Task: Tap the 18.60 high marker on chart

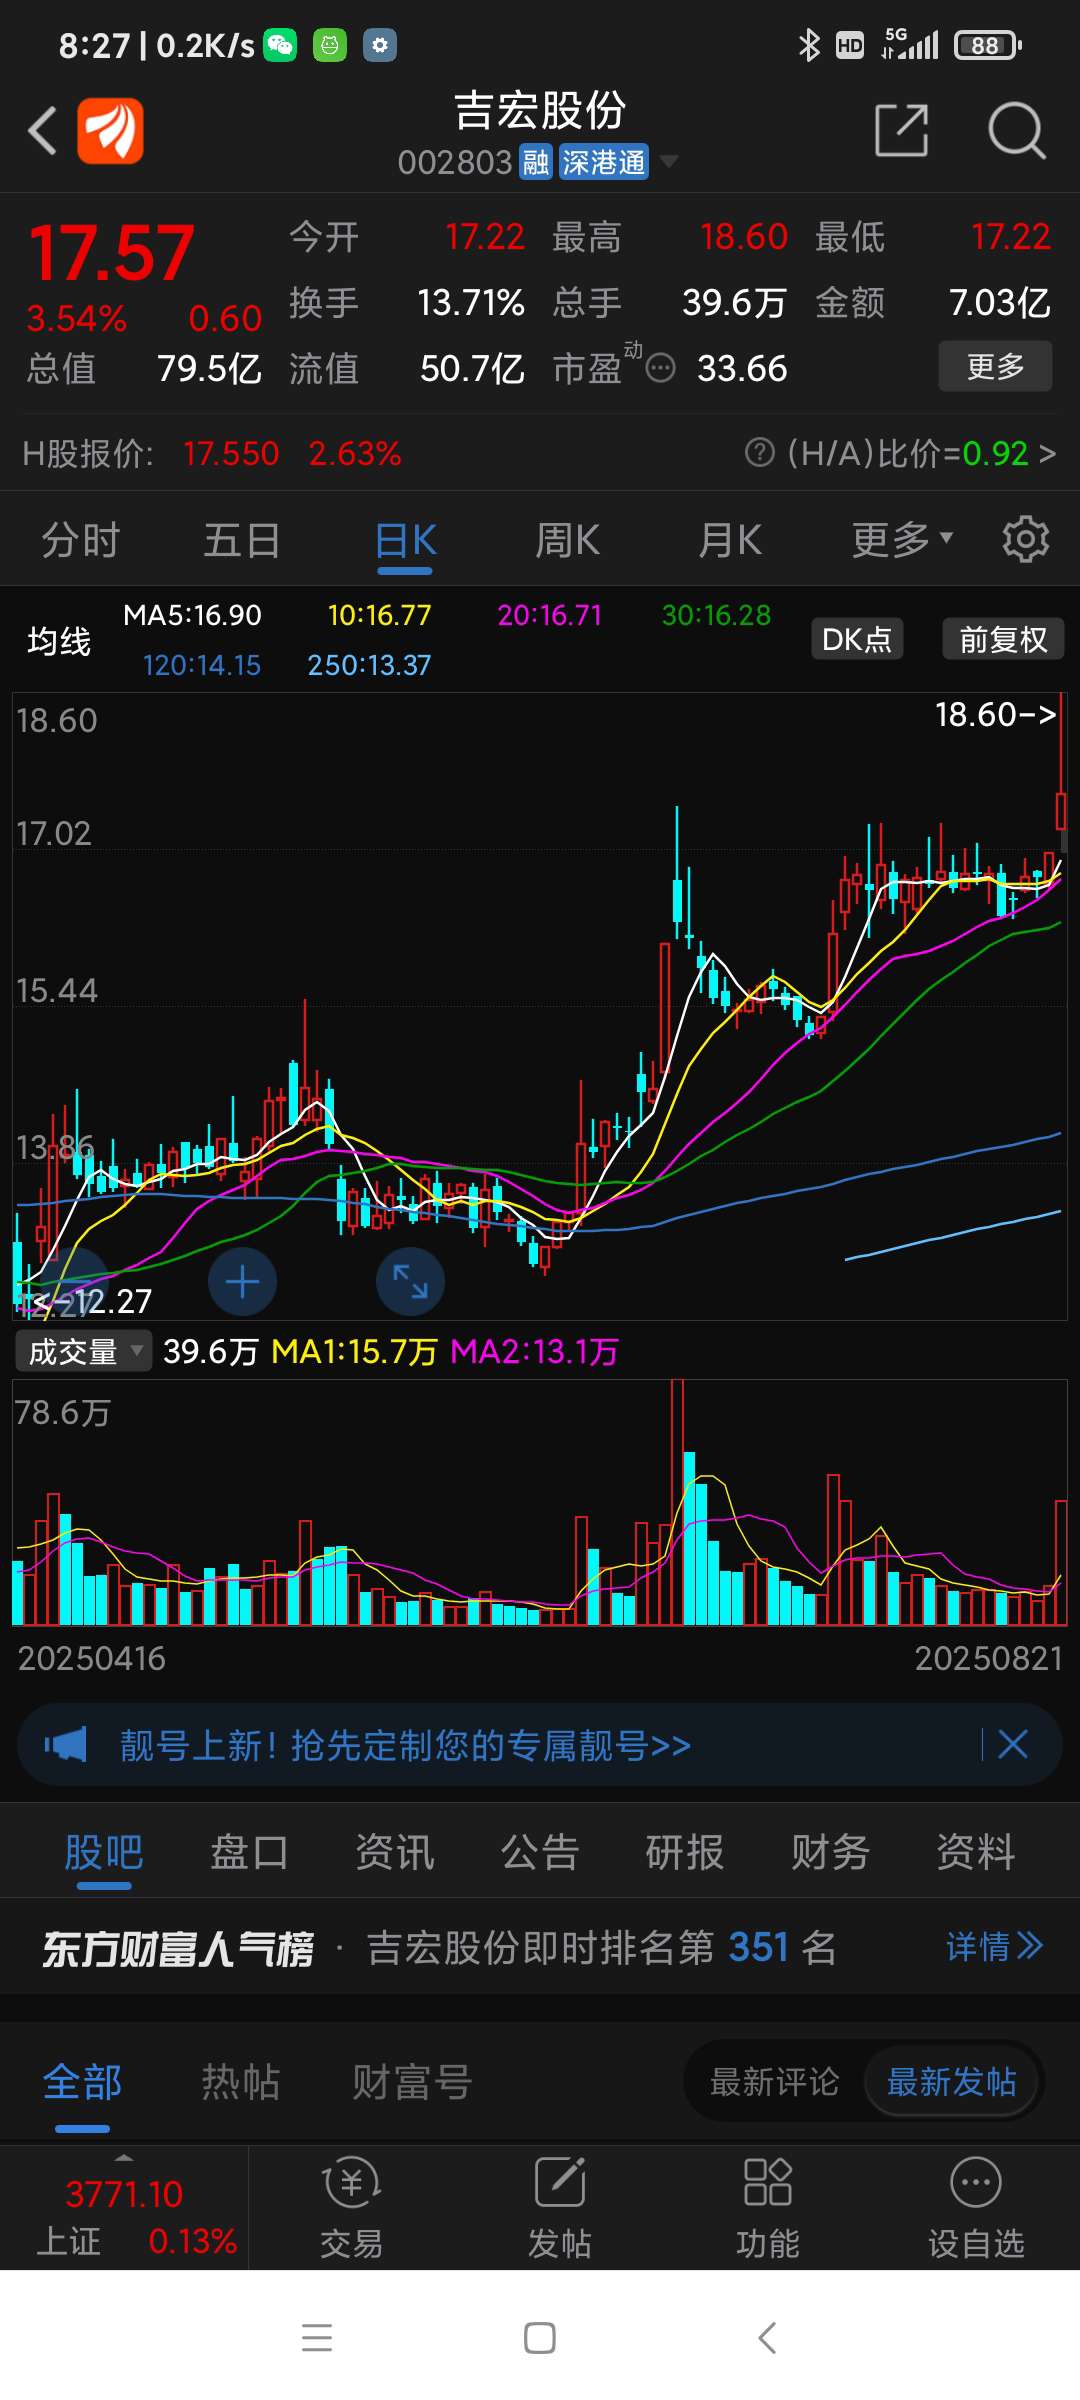Action: 995,714
